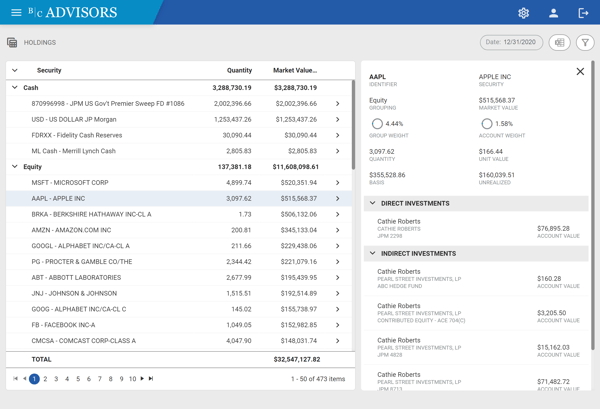Open details arrow for FDRXX Fidelity Cash Reserves

pyautogui.click(x=338, y=135)
